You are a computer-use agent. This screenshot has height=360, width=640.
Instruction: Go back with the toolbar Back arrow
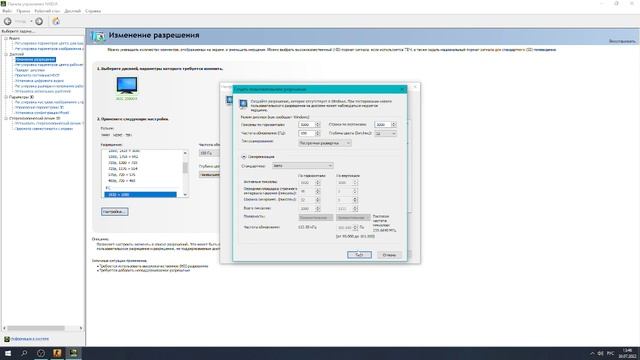[x=8, y=21]
